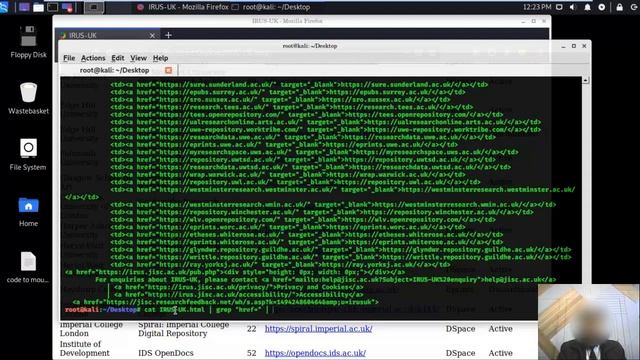Open the Kali applications menu icon

pyautogui.click(x=4, y=7)
